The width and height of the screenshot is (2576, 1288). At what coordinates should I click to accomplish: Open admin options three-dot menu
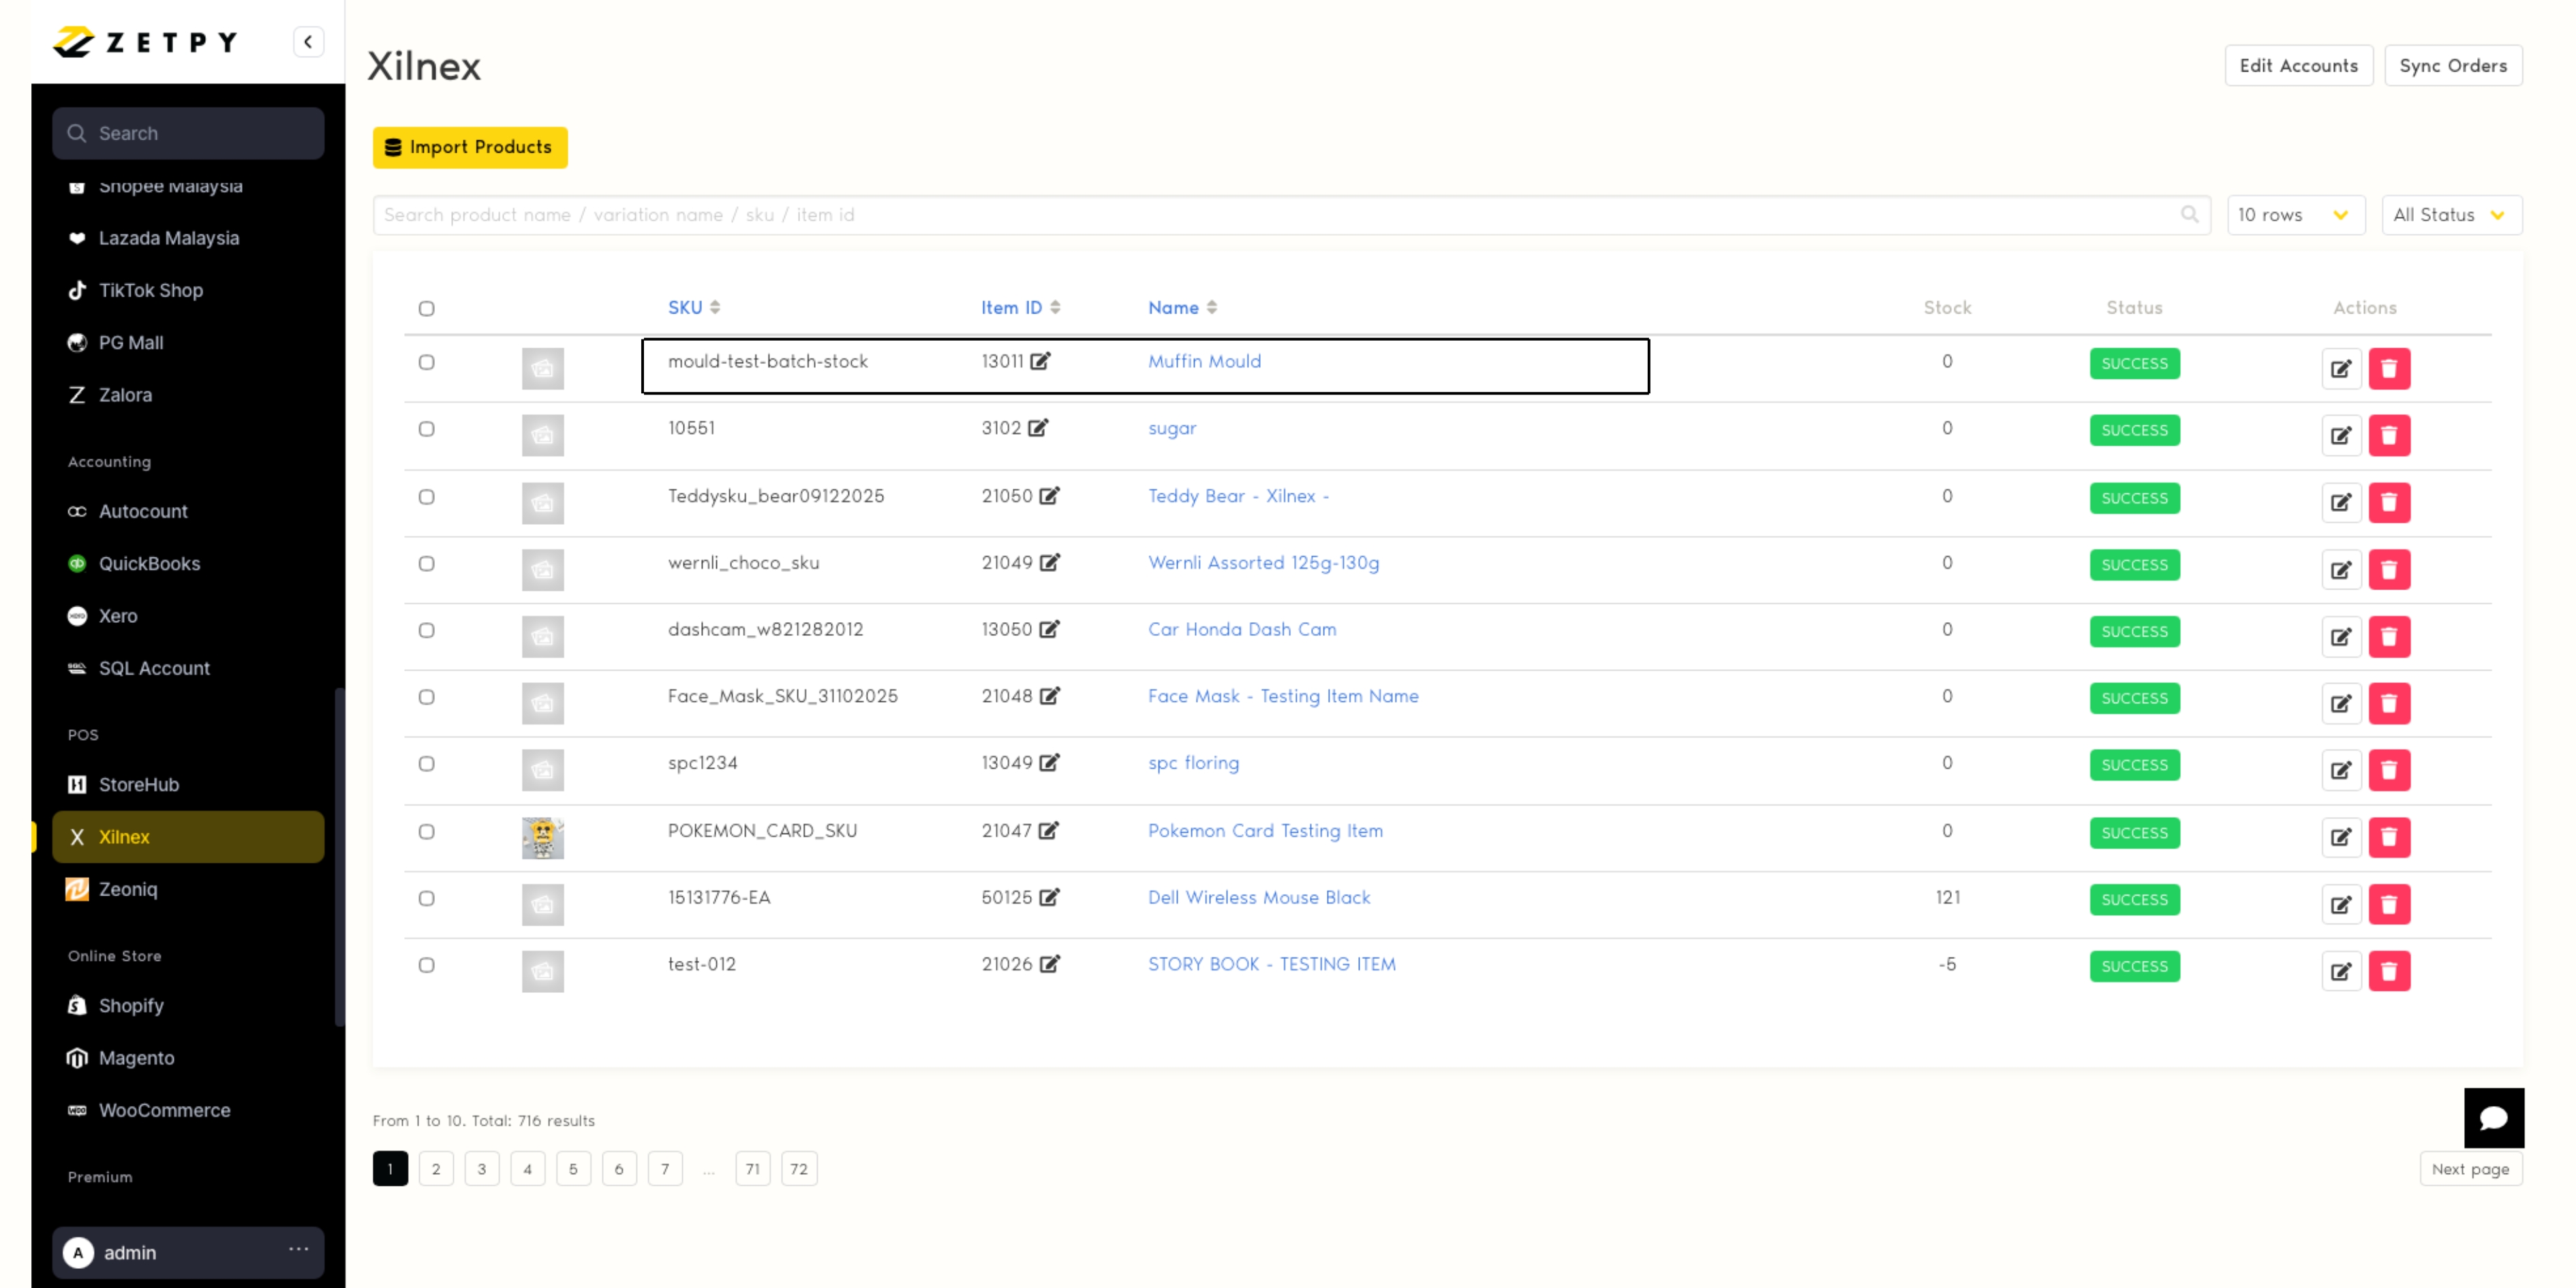298,1250
